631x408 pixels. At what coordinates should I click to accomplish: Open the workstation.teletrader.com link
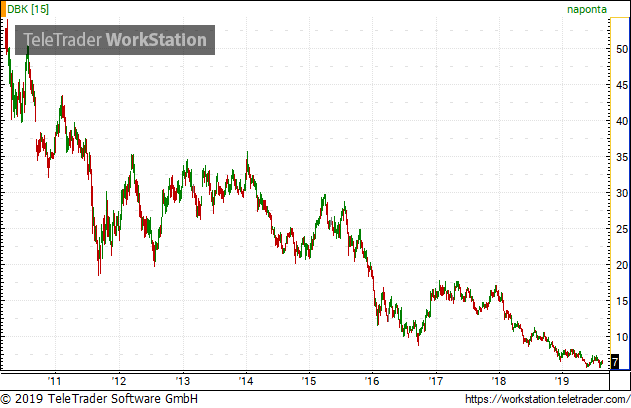click(547, 399)
